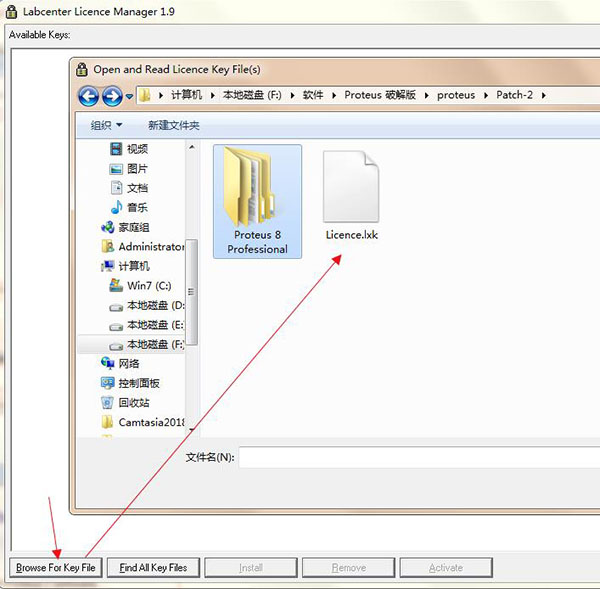Click Proteus 破解版 in the address path
The height and width of the screenshot is (589, 600).
pyautogui.click(x=380, y=95)
